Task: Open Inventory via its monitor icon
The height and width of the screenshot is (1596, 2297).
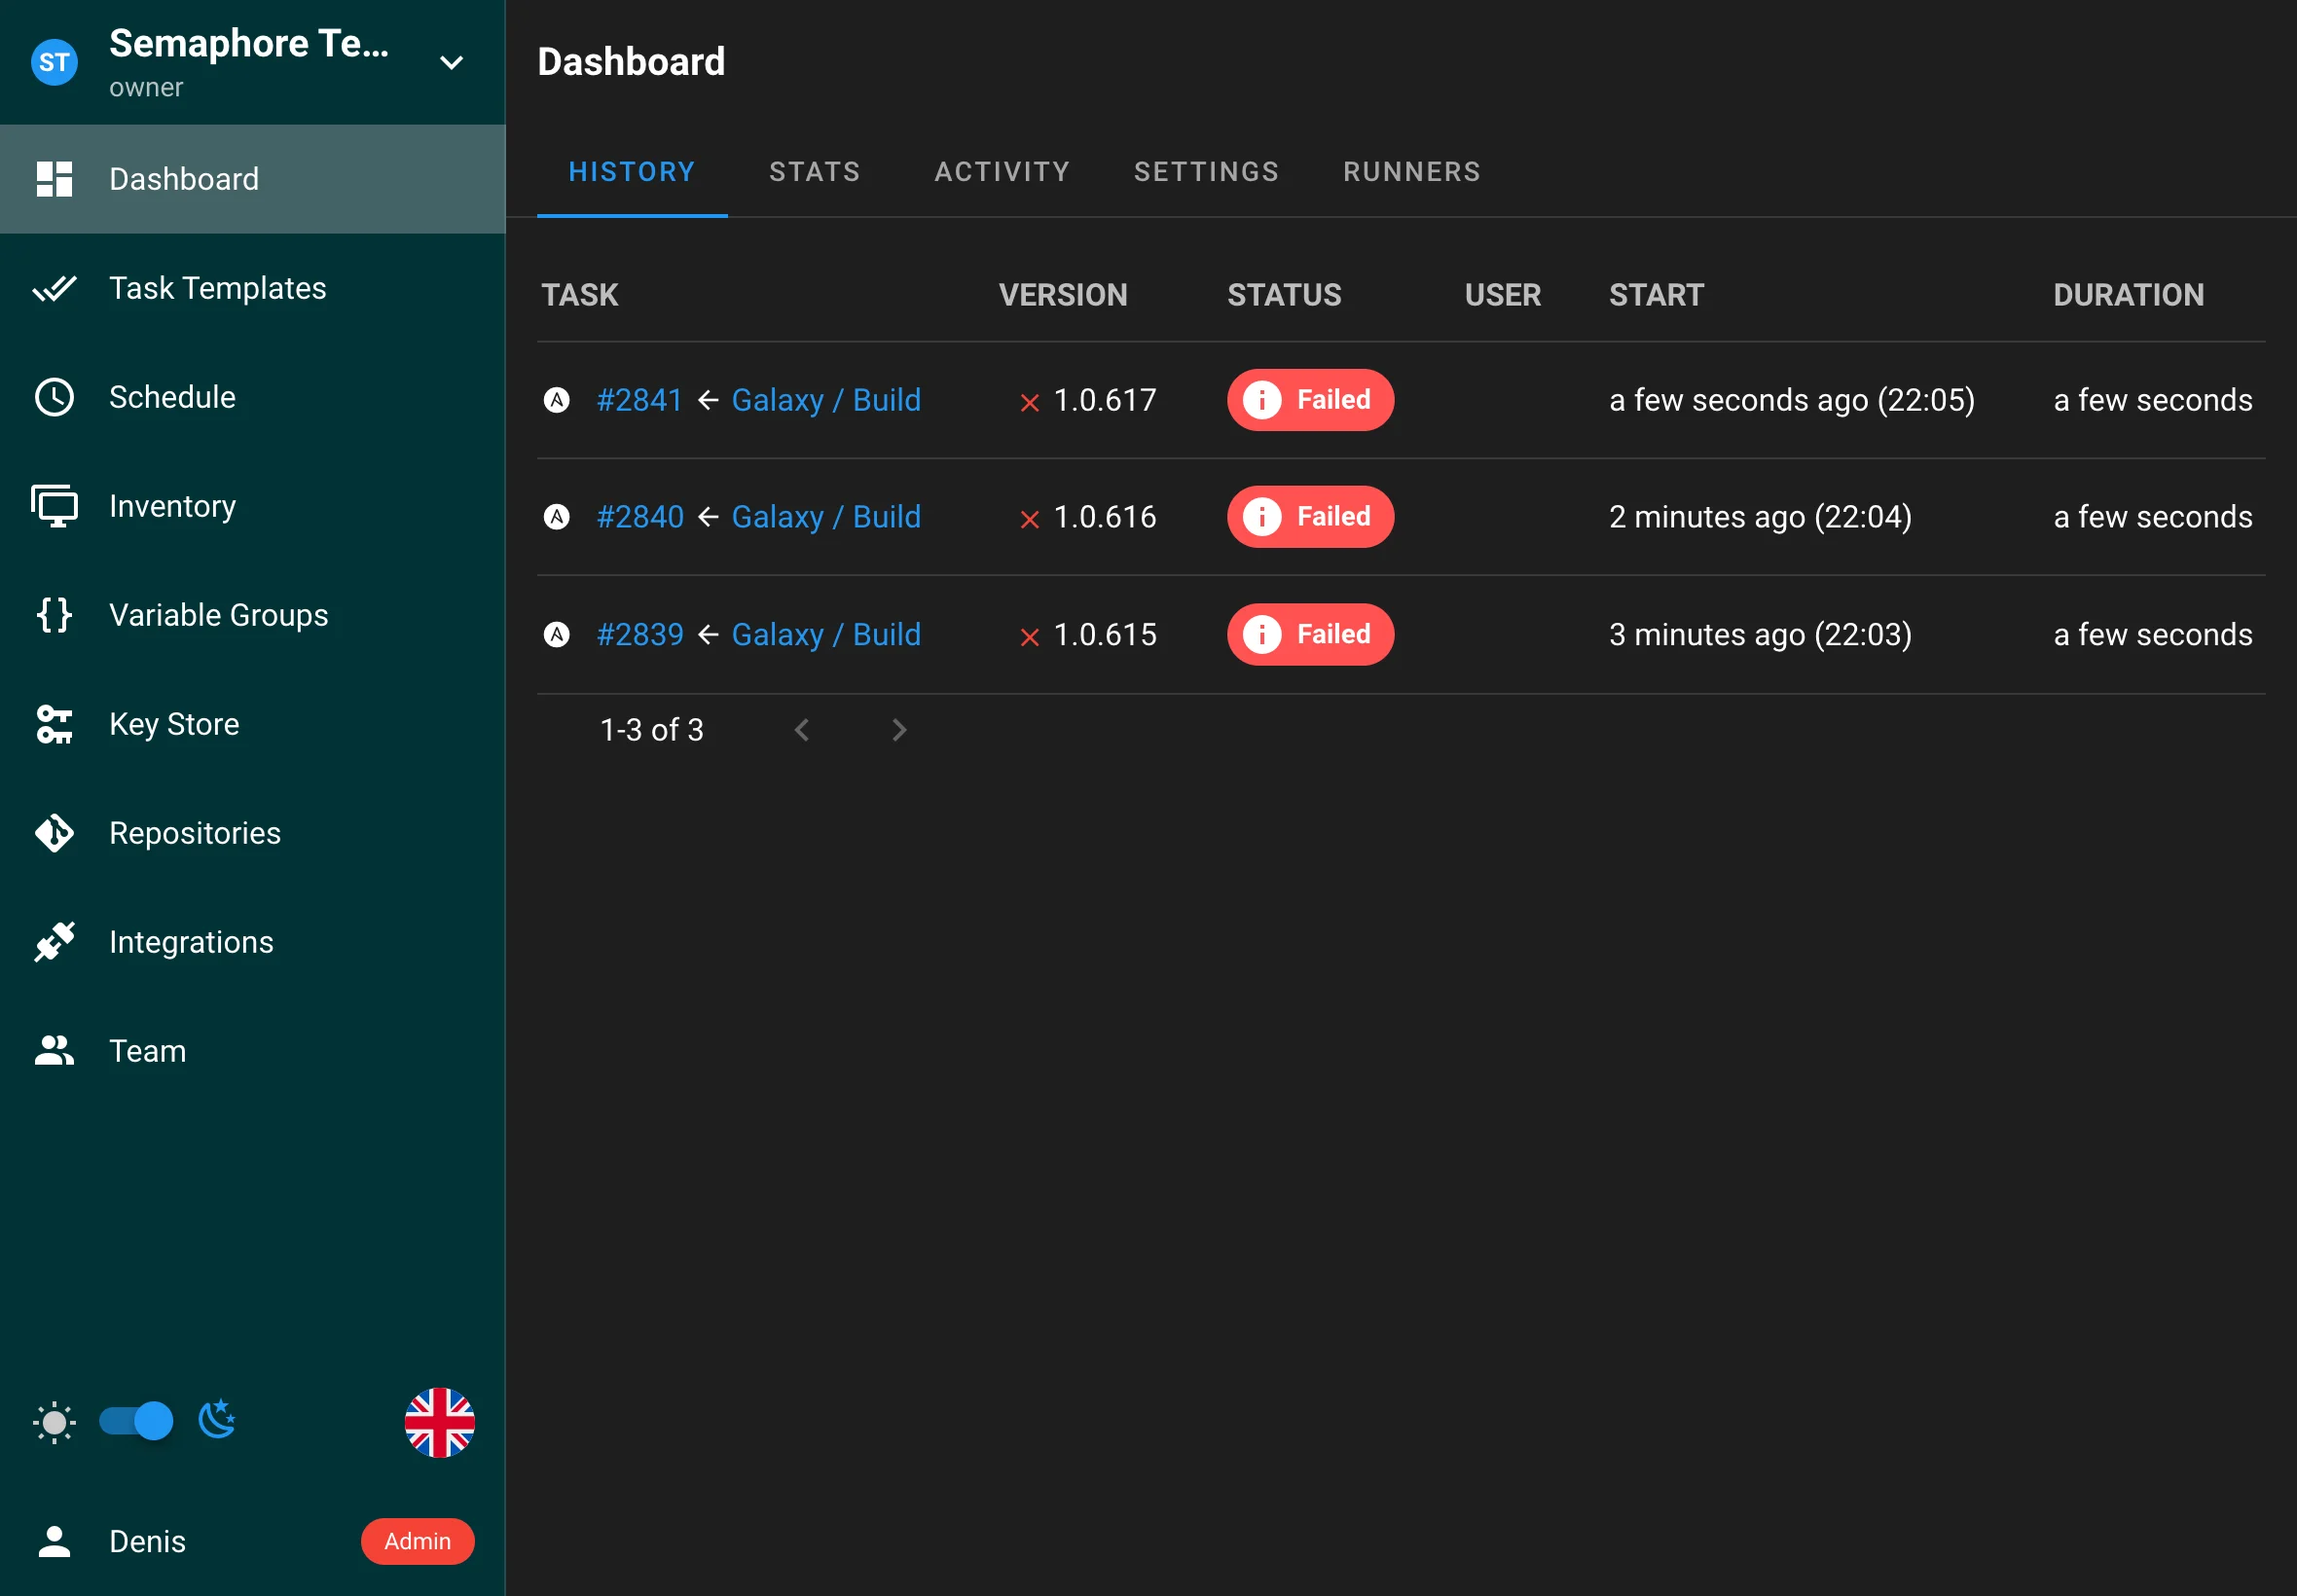Action: [54, 506]
